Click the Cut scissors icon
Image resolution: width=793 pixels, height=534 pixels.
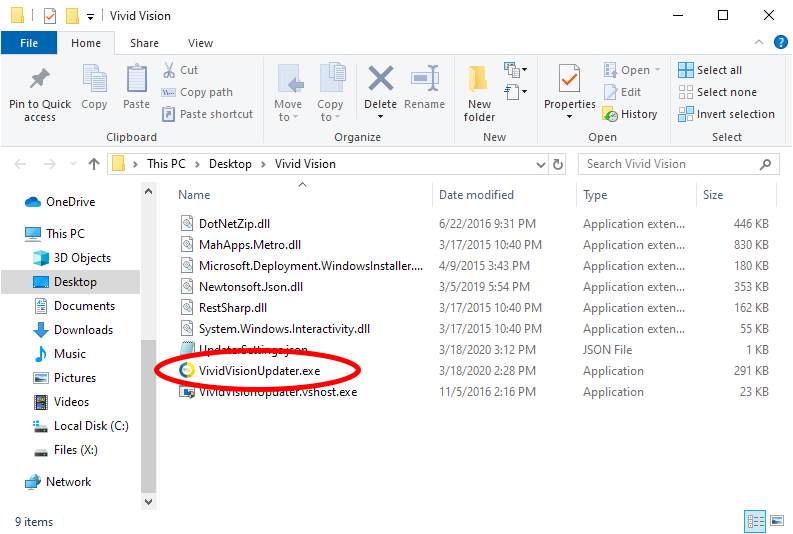(x=169, y=70)
